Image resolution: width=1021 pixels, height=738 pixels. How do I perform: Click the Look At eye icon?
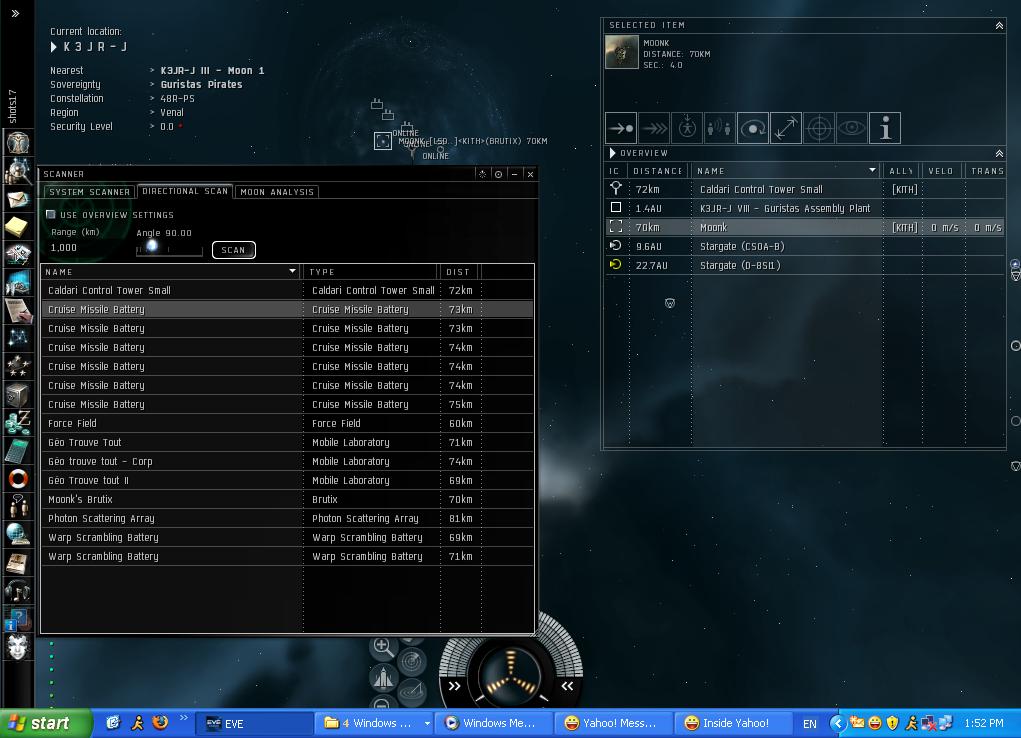pos(852,128)
